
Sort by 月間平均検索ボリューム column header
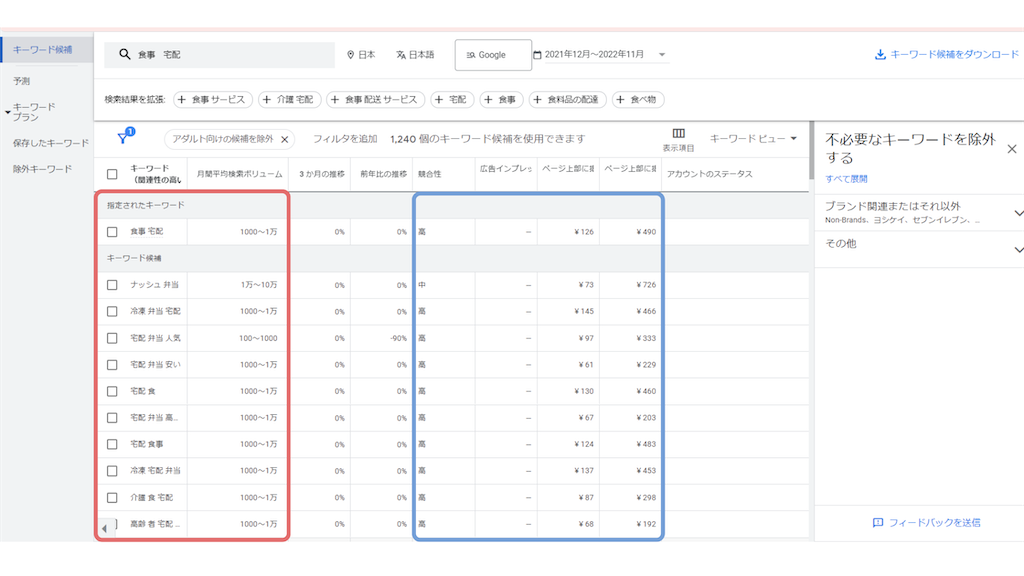(239, 174)
